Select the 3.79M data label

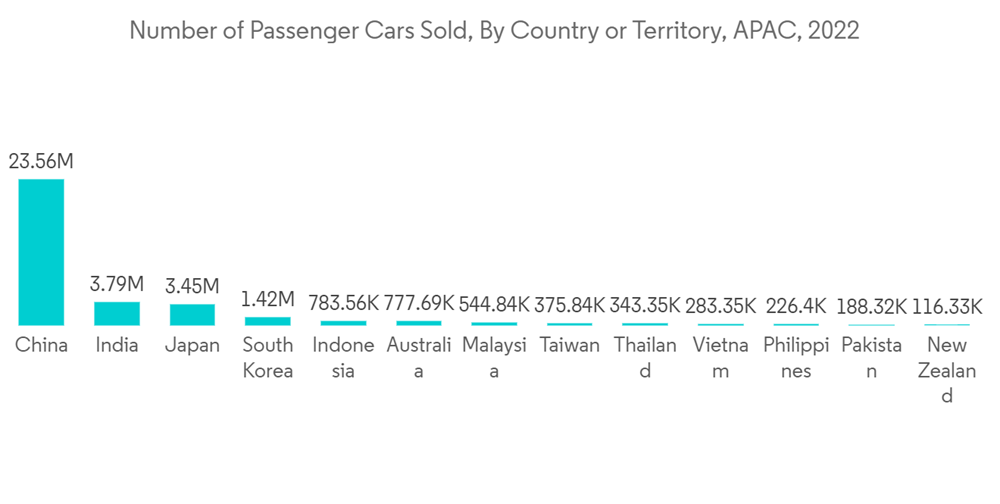click(117, 284)
